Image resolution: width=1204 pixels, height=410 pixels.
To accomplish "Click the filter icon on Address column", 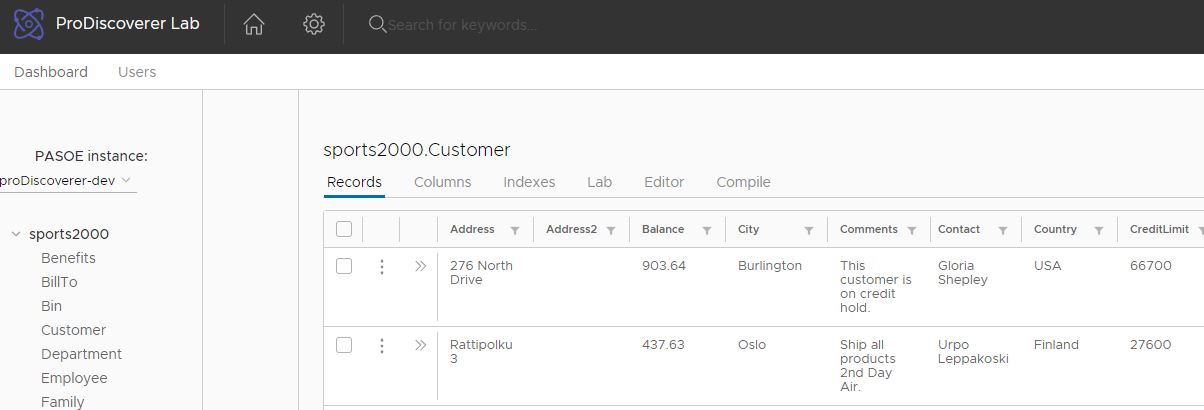I will click(x=515, y=230).
